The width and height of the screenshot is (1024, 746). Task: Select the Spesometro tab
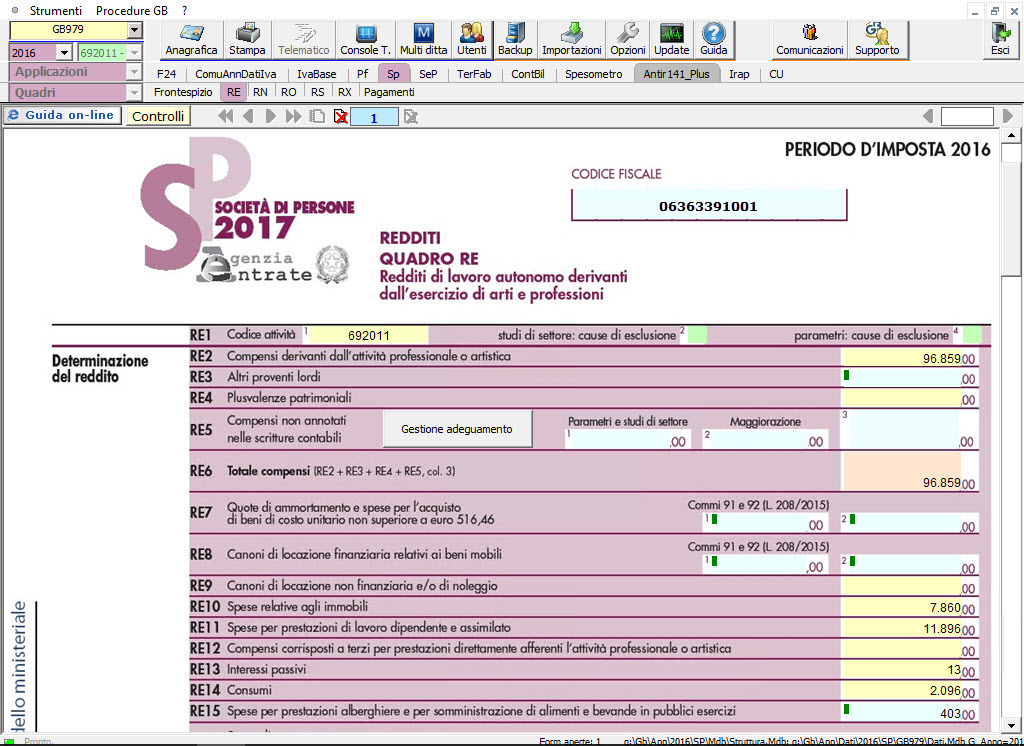click(x=594, y=74)
